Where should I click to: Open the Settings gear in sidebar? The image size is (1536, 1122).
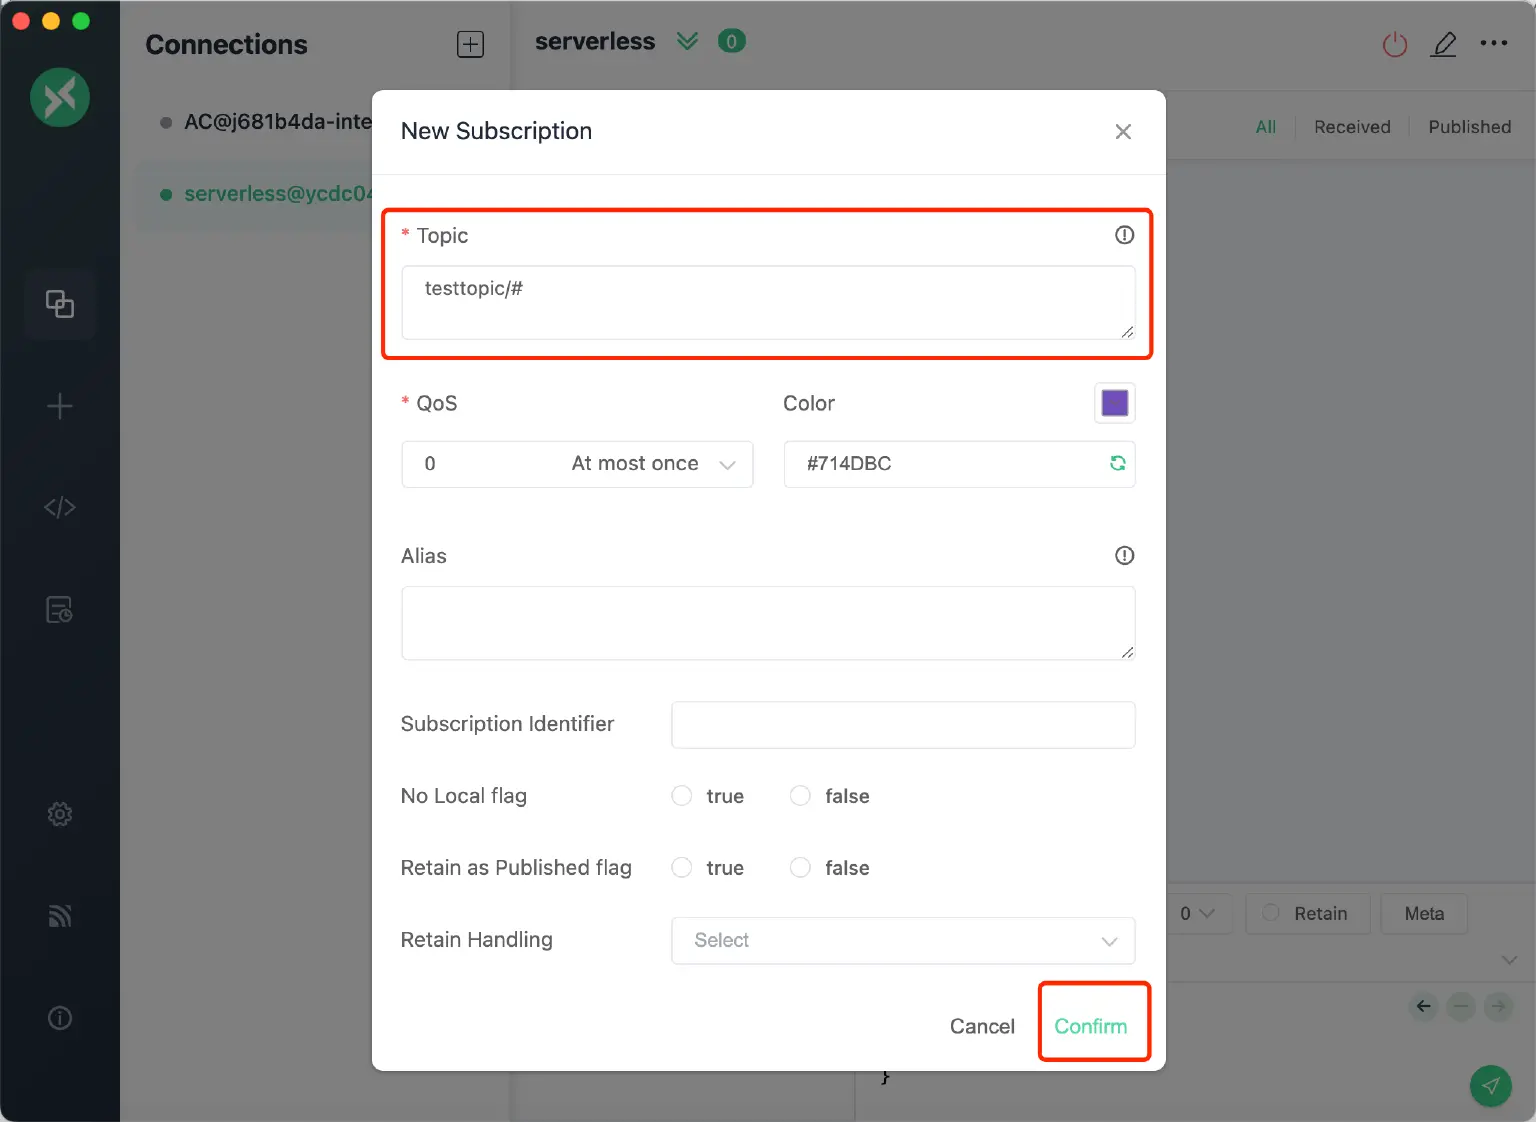[x=60, y=814]
